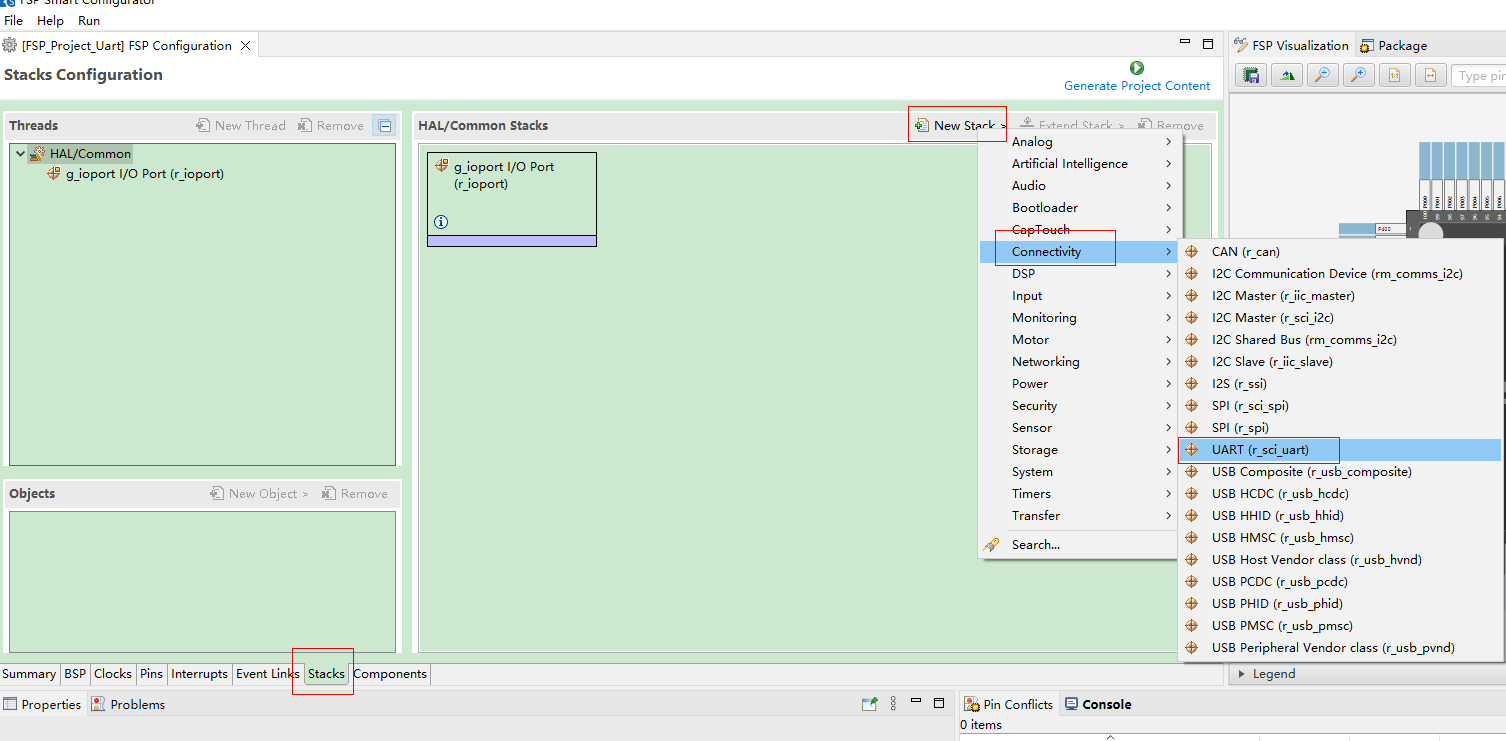Click the pin icon in the Properties toolbar

tap(870, 704)
